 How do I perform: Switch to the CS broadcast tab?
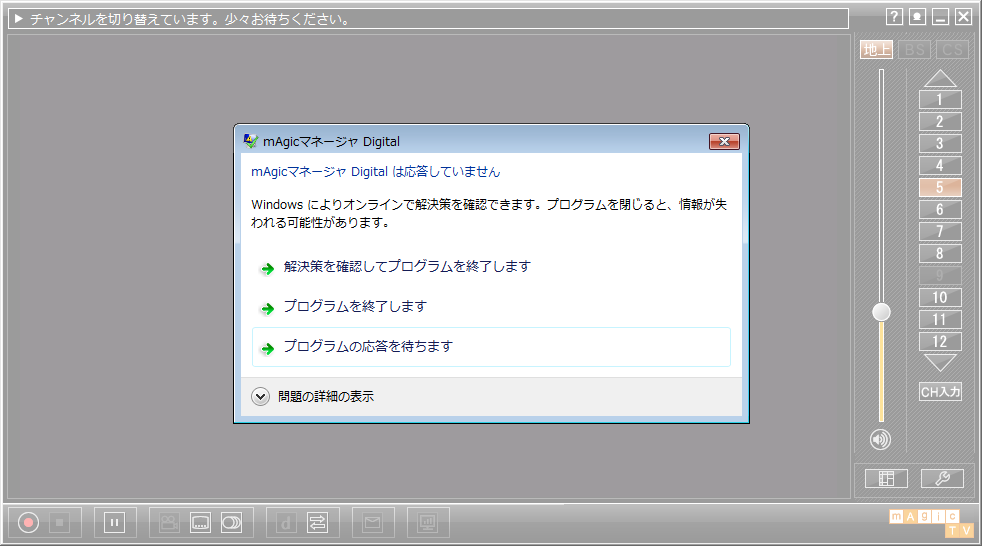click(x=952, y=49)
